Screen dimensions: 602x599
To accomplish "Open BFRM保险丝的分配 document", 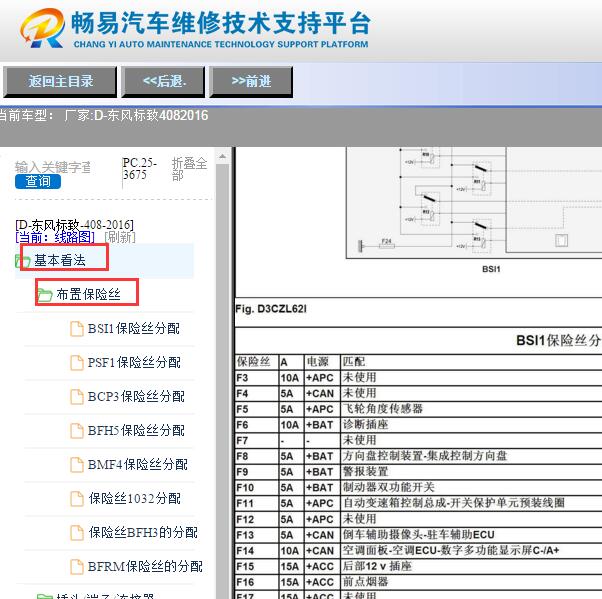I will tap(145, 567).
